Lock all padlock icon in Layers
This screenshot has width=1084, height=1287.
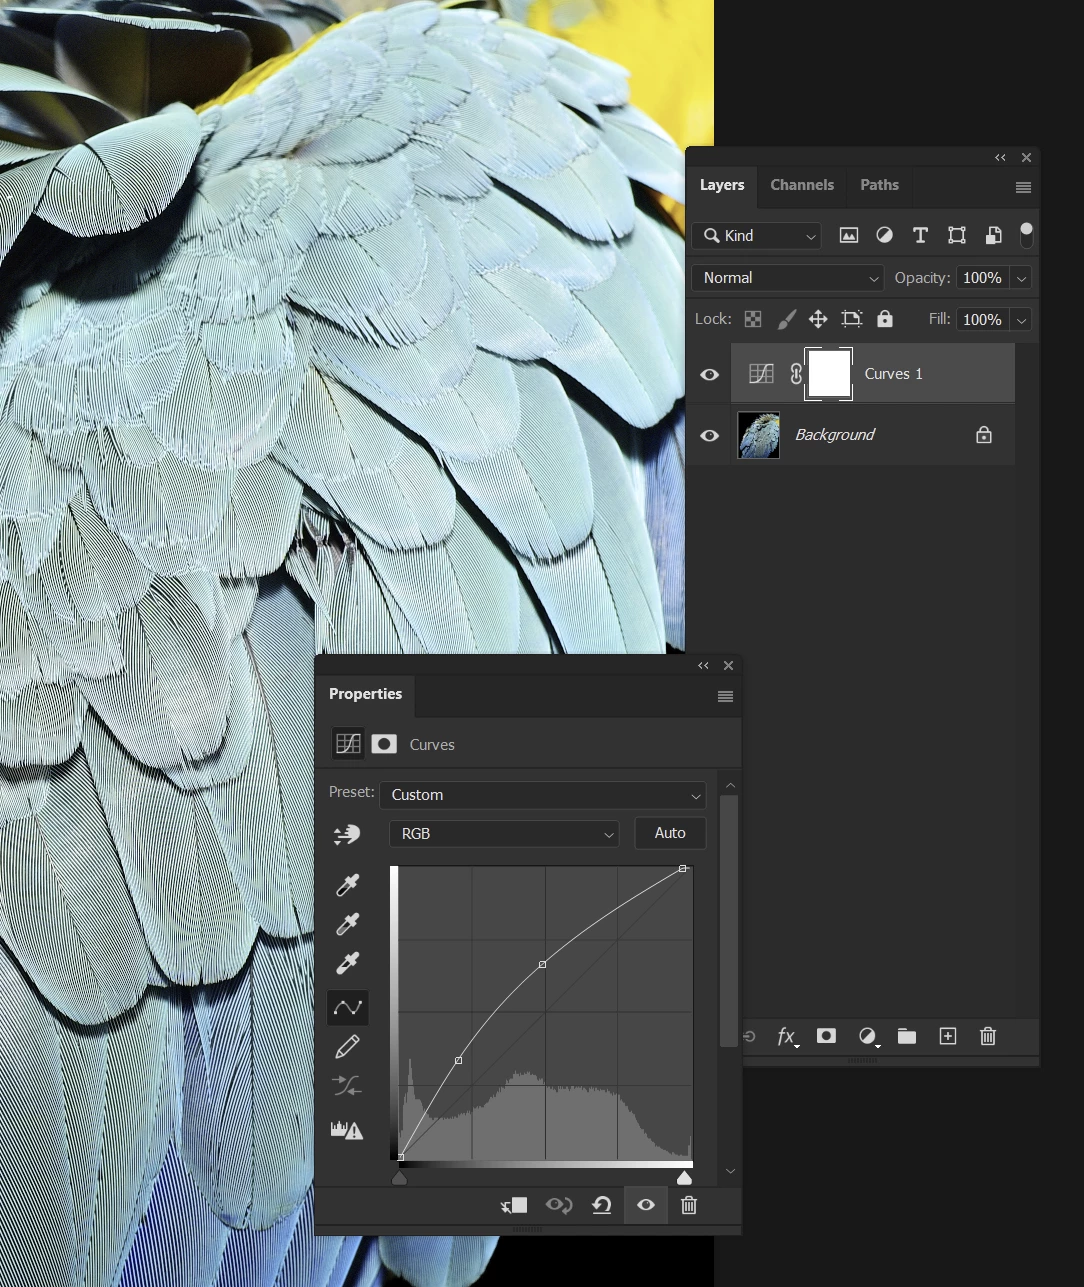[885, 319]
